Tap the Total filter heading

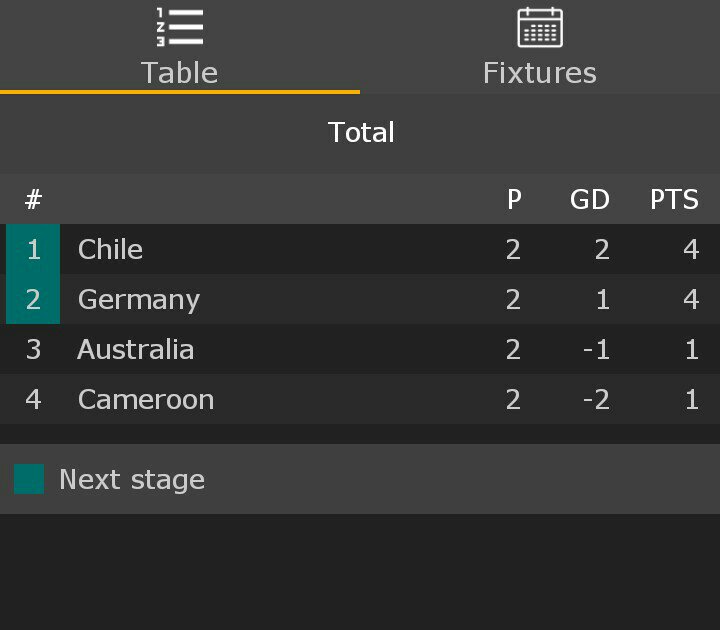pos(361,133)
